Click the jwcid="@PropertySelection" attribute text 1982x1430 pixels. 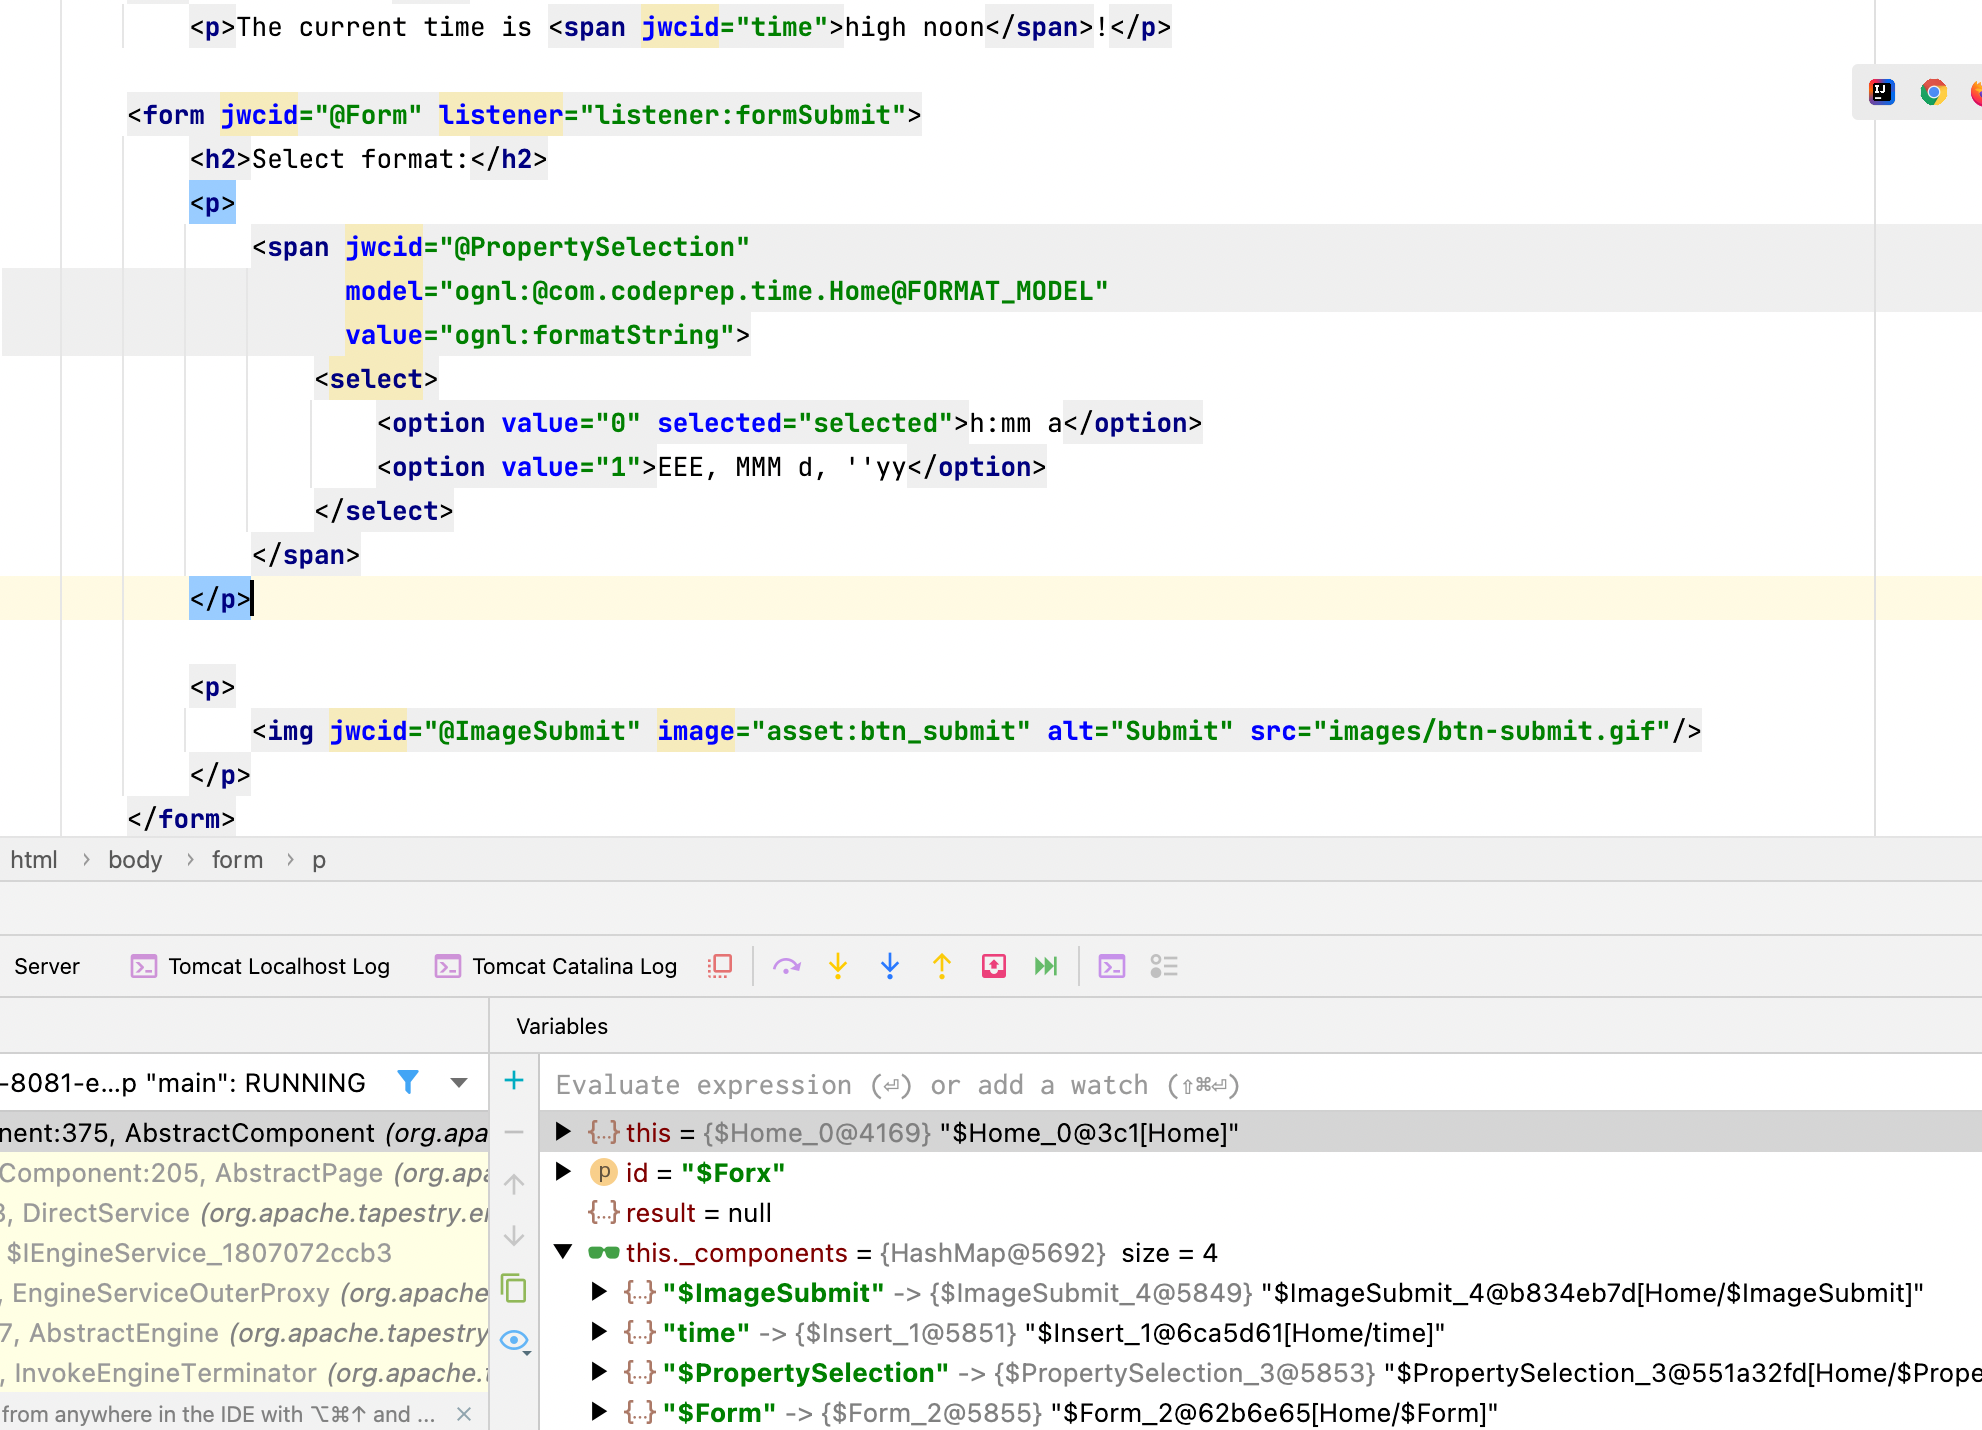(x=547, y=247)
